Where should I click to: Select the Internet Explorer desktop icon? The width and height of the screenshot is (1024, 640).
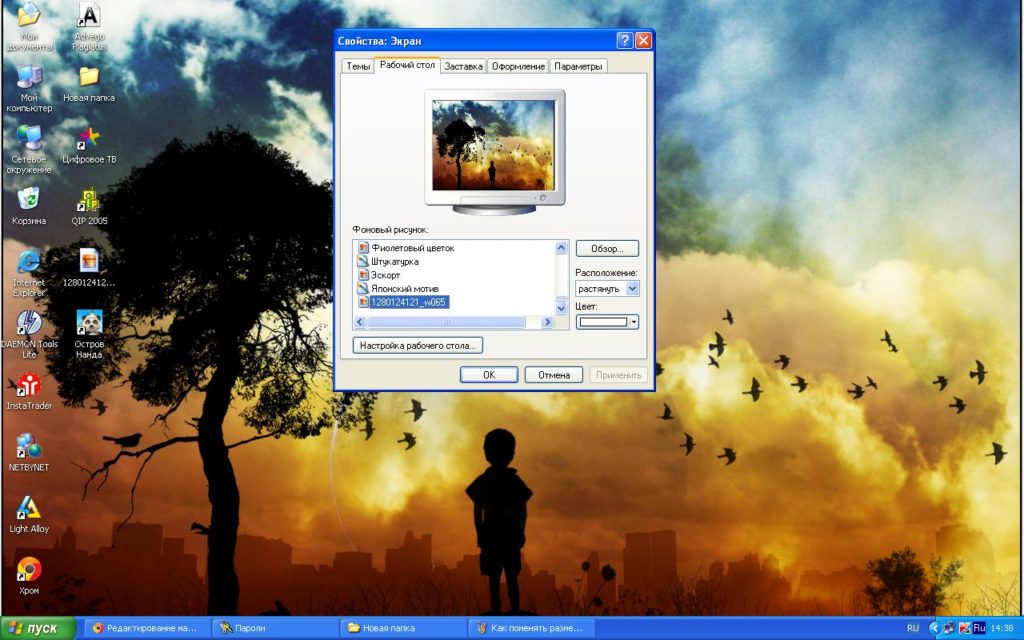pyautogui.click(x=29, y=274)
